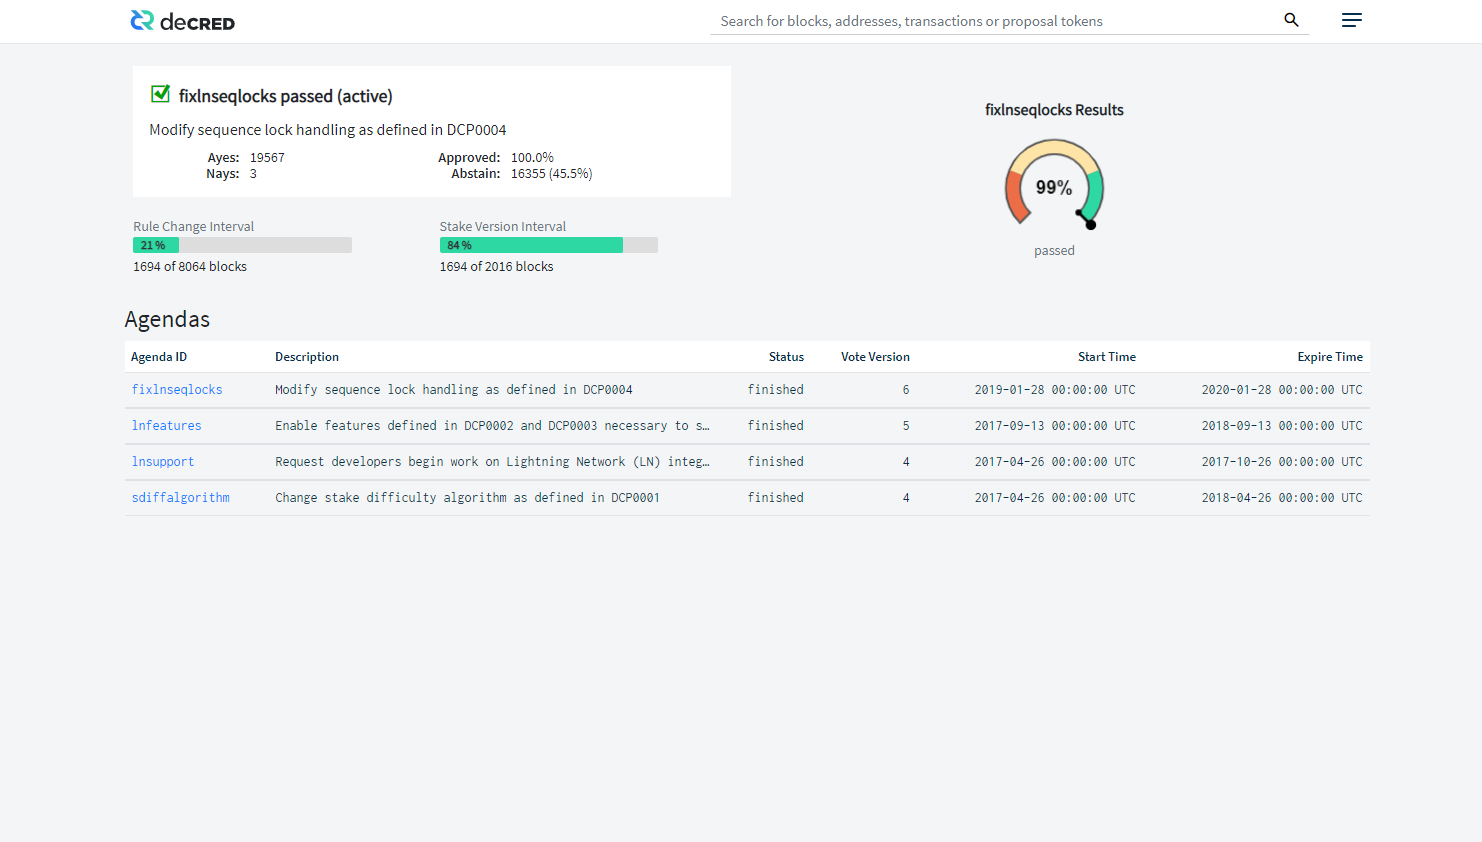1482x842 pixels.
Task: Click vote version 6 in fixlnseqlocks row
Action: pos(906,390)
